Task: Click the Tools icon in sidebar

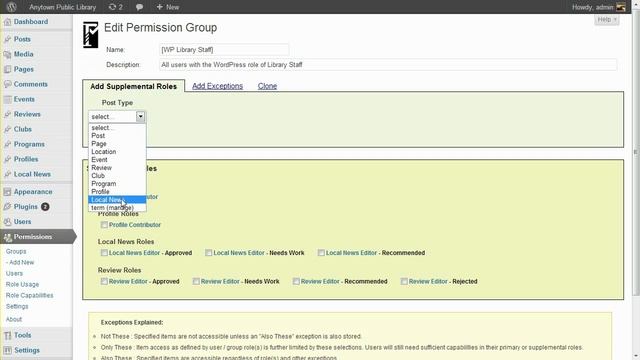Action: pos(7,336)
